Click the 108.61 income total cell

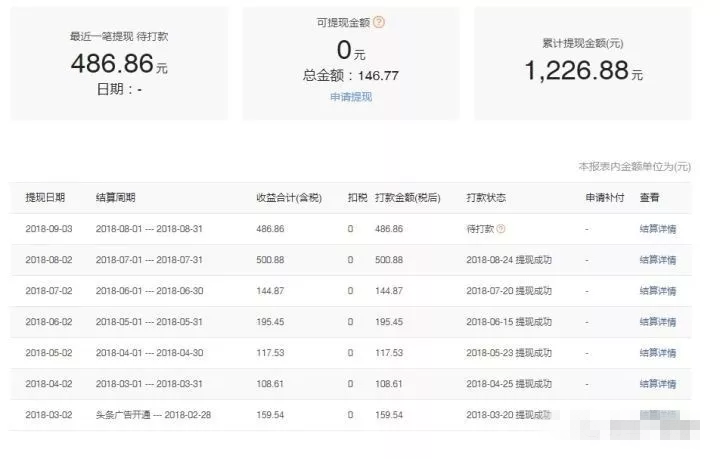(x=270, y=384)
